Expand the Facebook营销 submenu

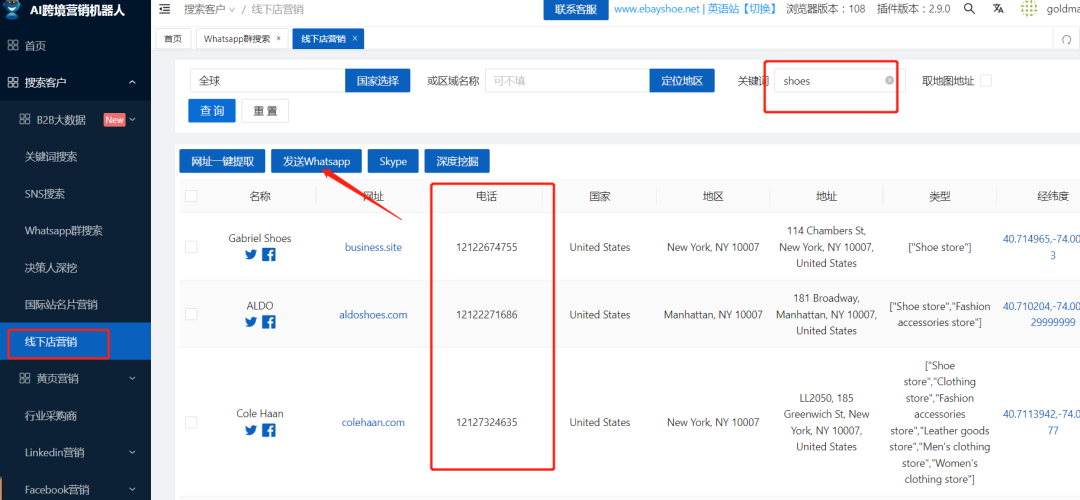pos(132,490)
